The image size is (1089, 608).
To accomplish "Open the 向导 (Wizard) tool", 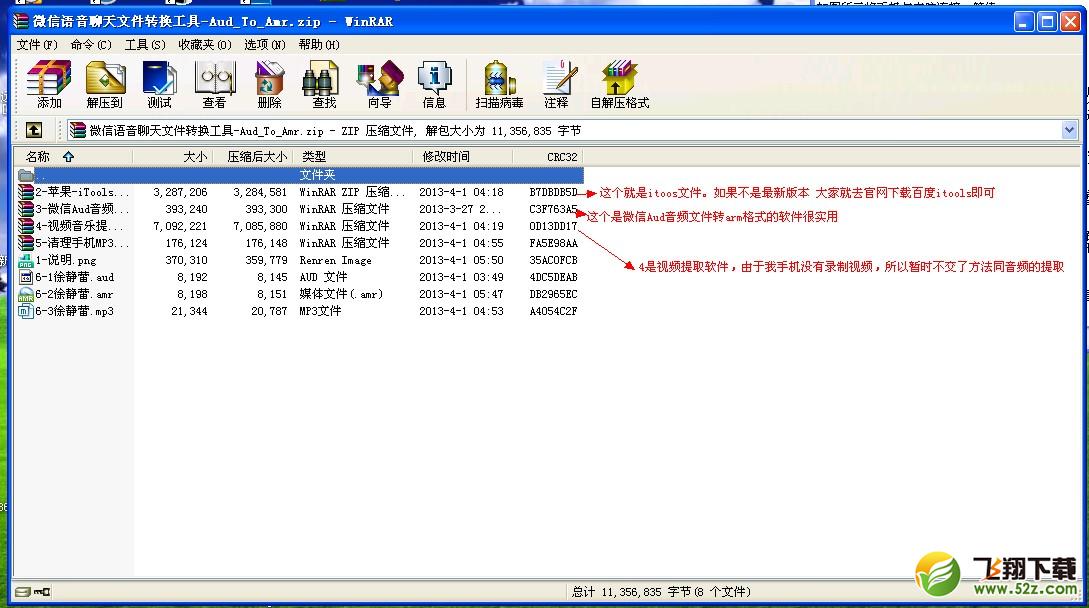I will [x=379, y=84].
